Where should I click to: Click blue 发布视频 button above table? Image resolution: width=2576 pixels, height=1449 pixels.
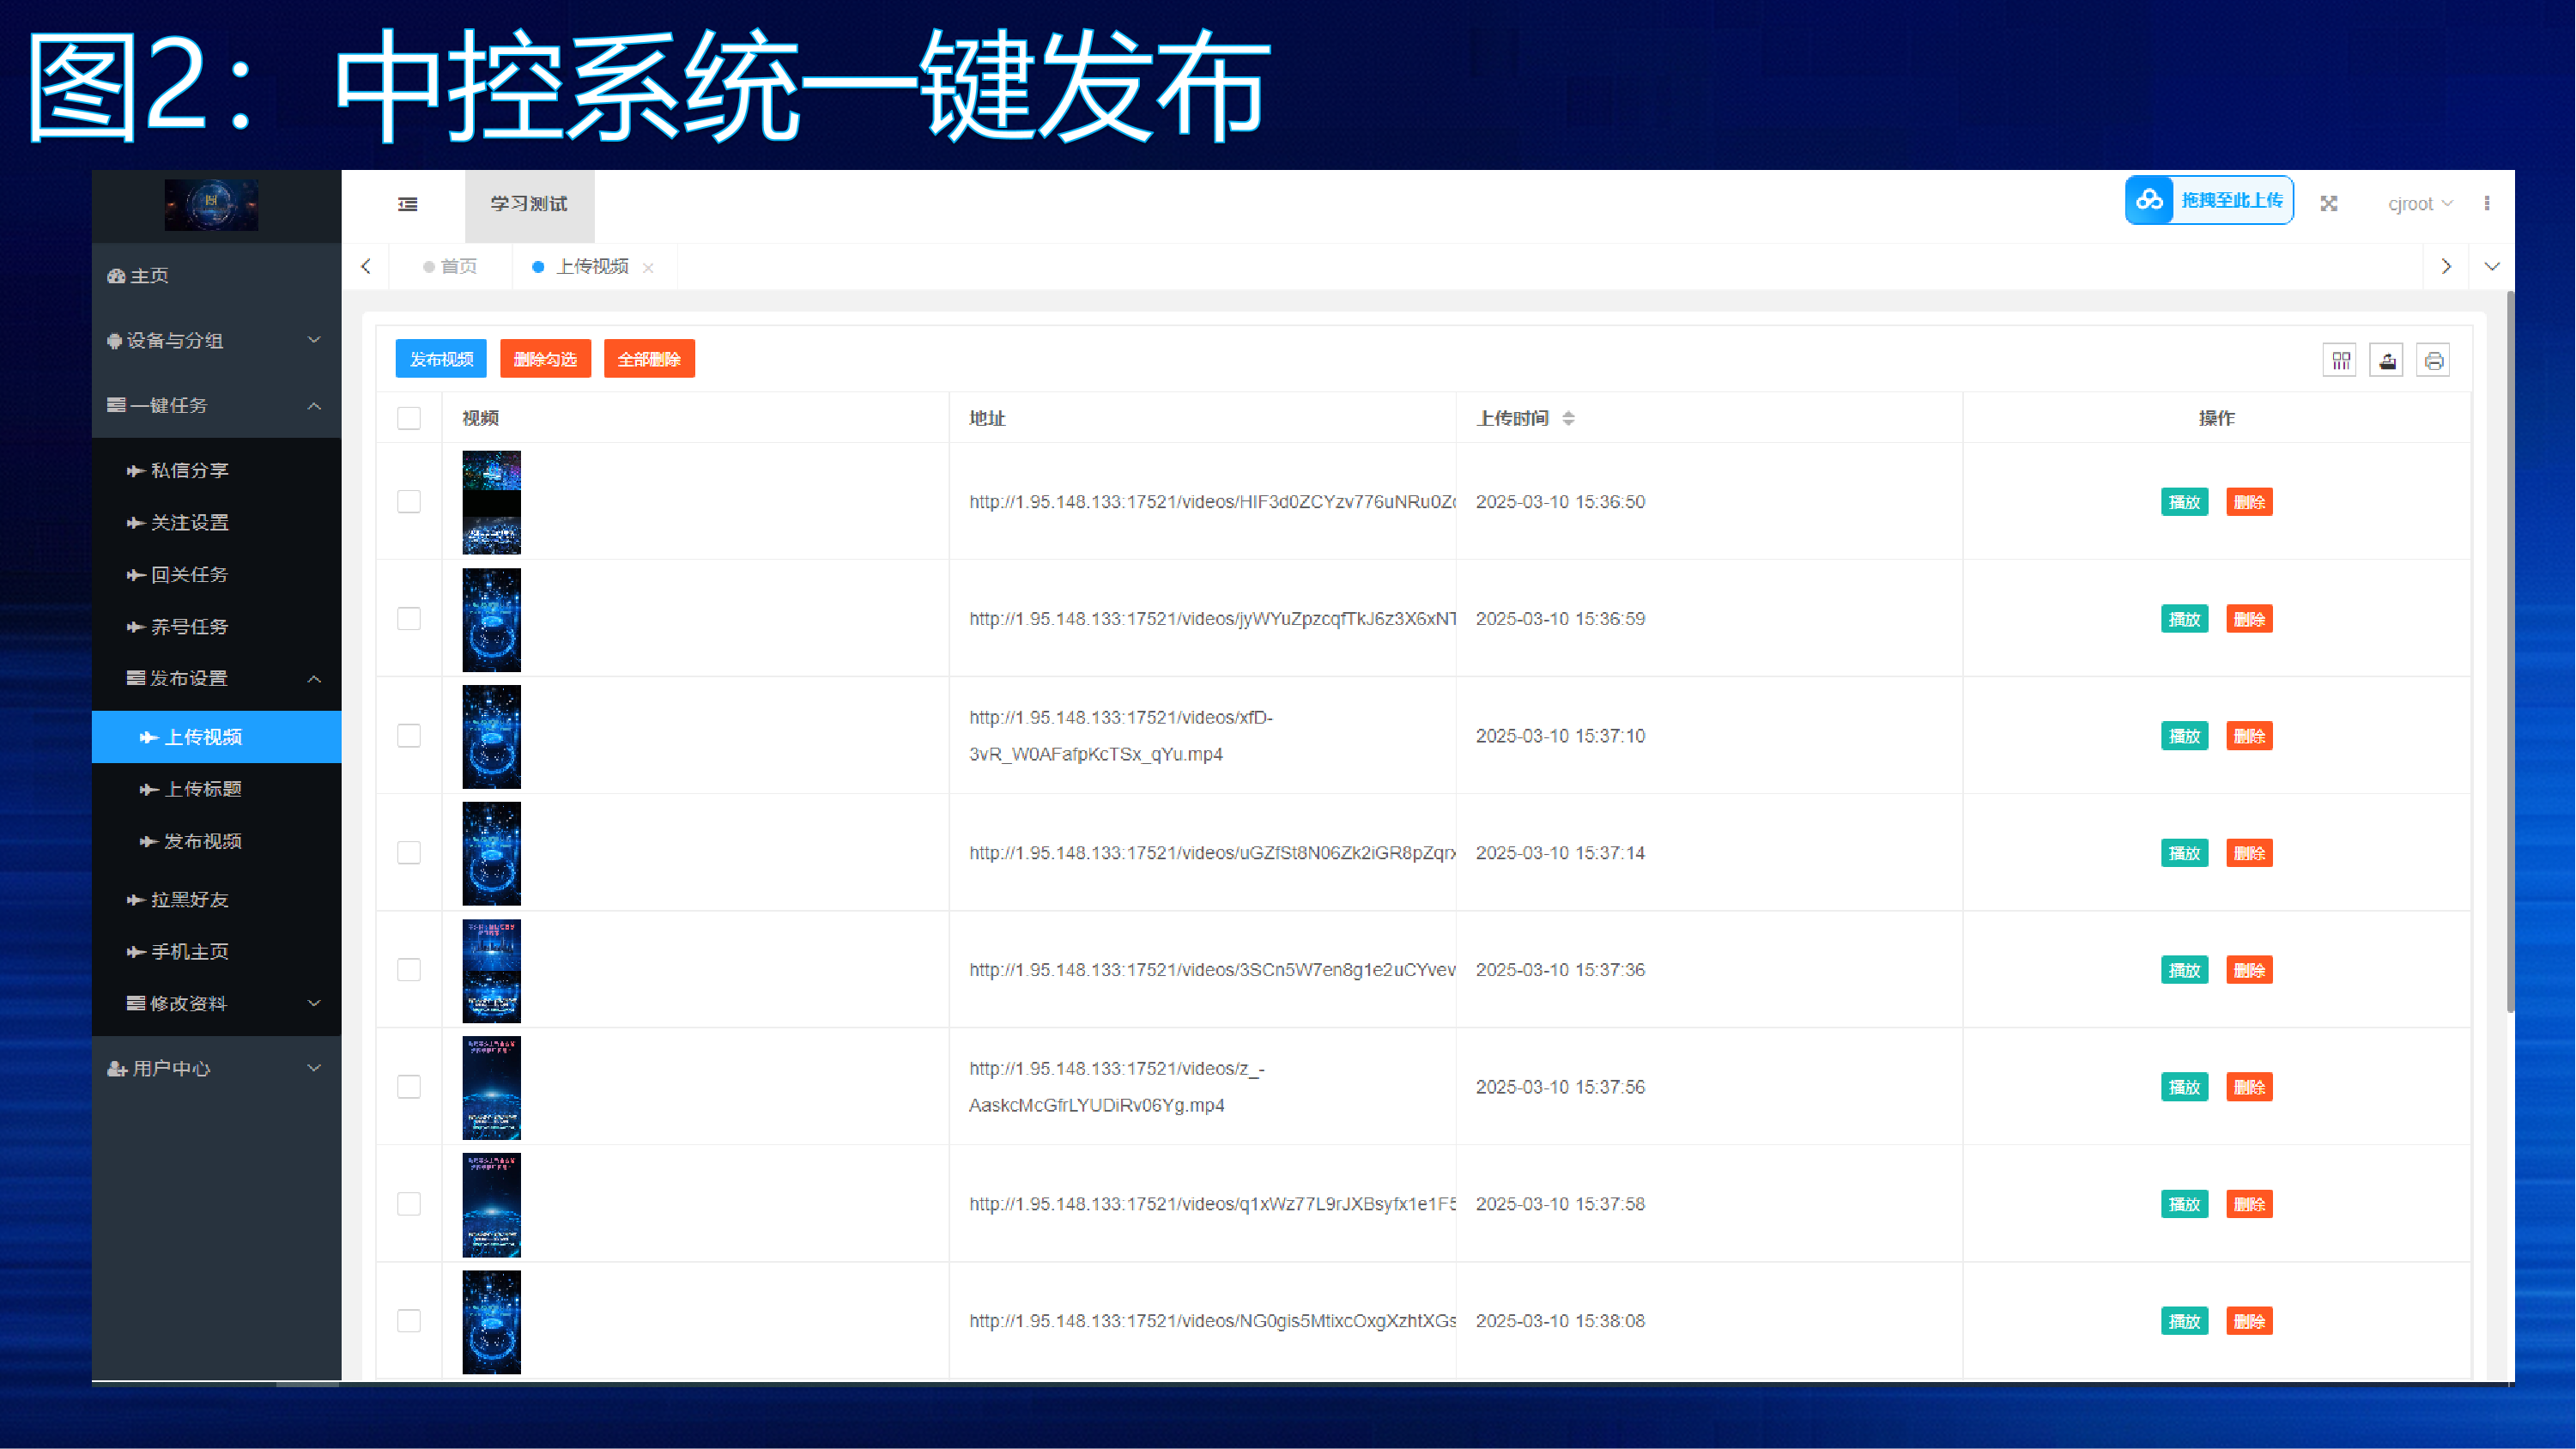[441, 359]
